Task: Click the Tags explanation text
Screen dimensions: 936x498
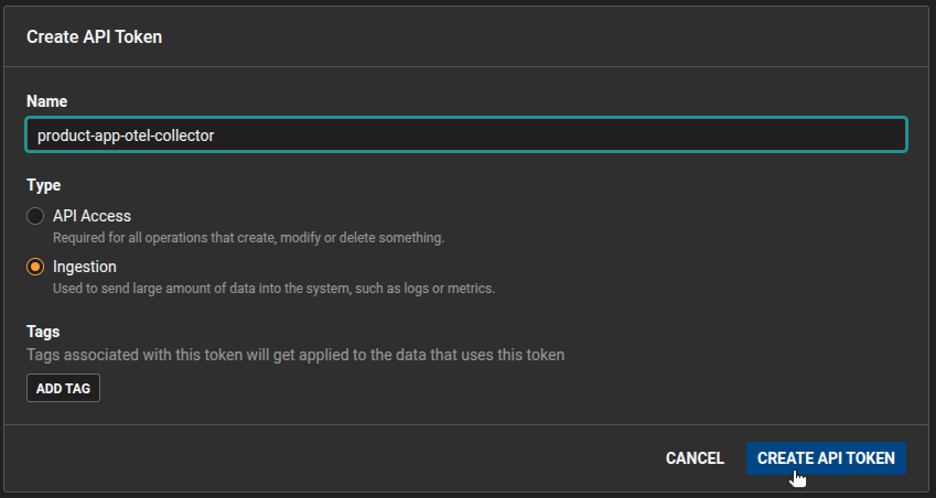Action: pyautogui.click(x=295, y=355)
